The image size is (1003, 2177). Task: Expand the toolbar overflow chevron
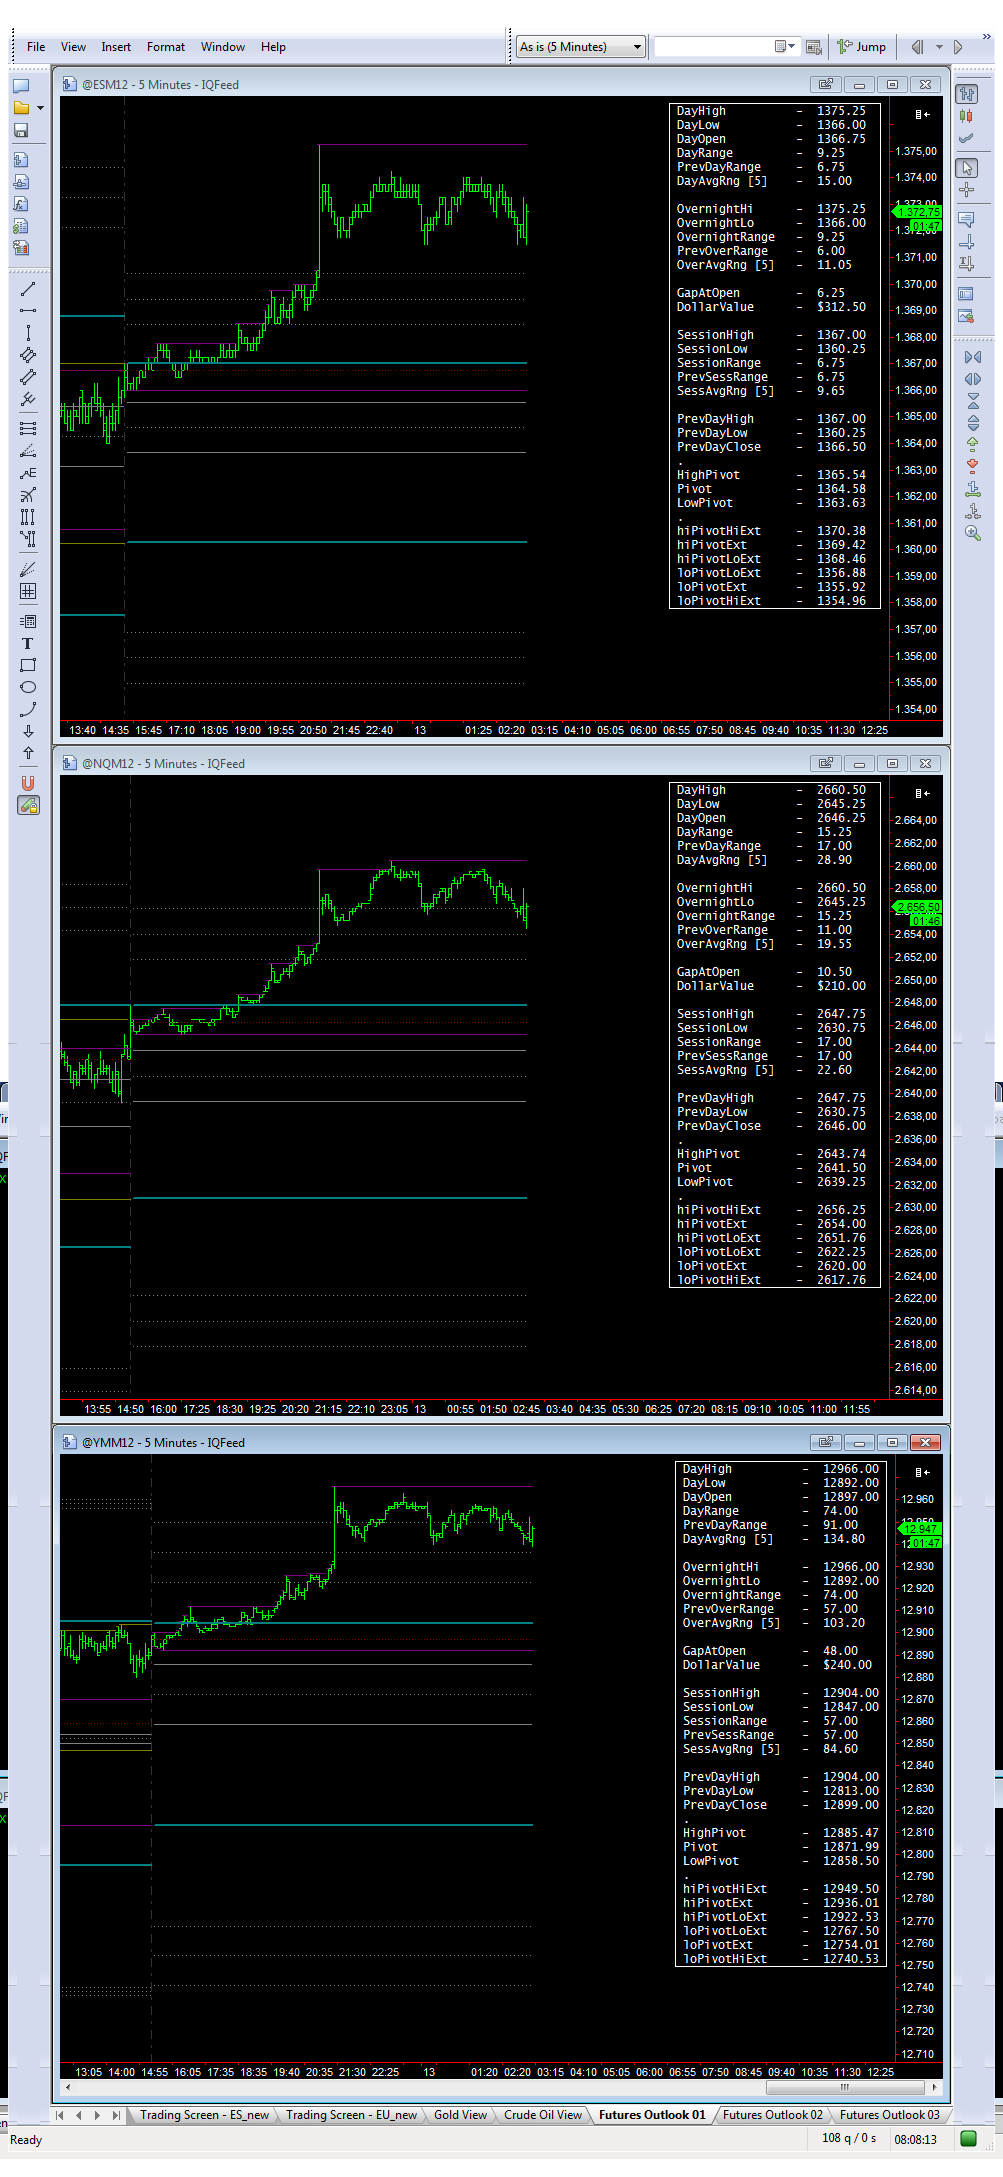pos(986,36)
